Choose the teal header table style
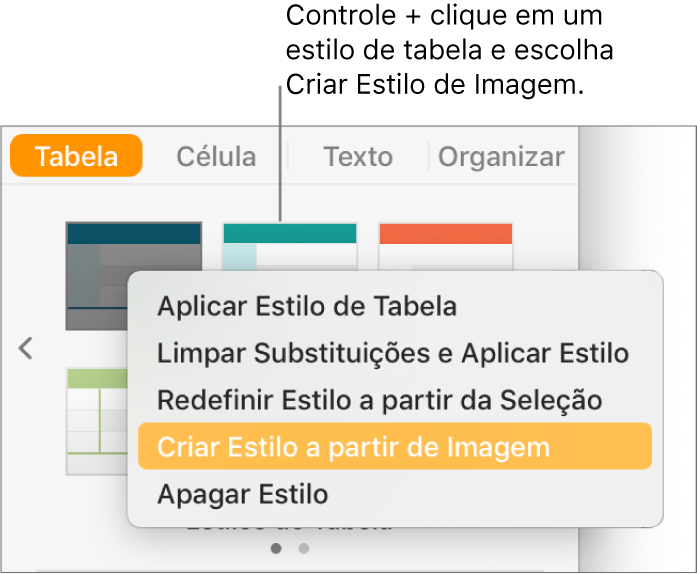Image resolution: width=697 pixels, height=574 pixels. (x=289, y=245)
